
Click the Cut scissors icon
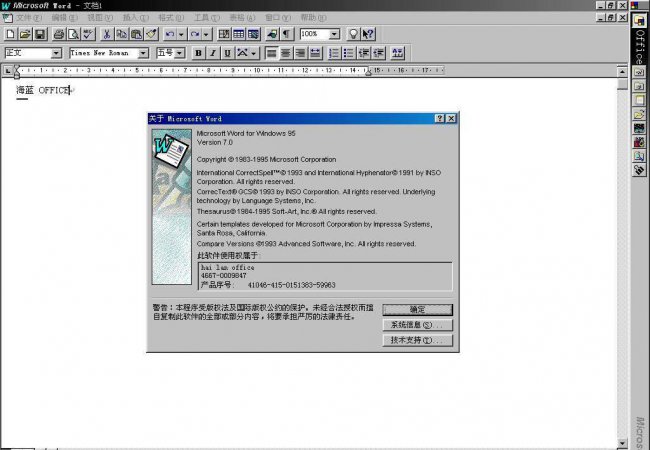[107, 34]
